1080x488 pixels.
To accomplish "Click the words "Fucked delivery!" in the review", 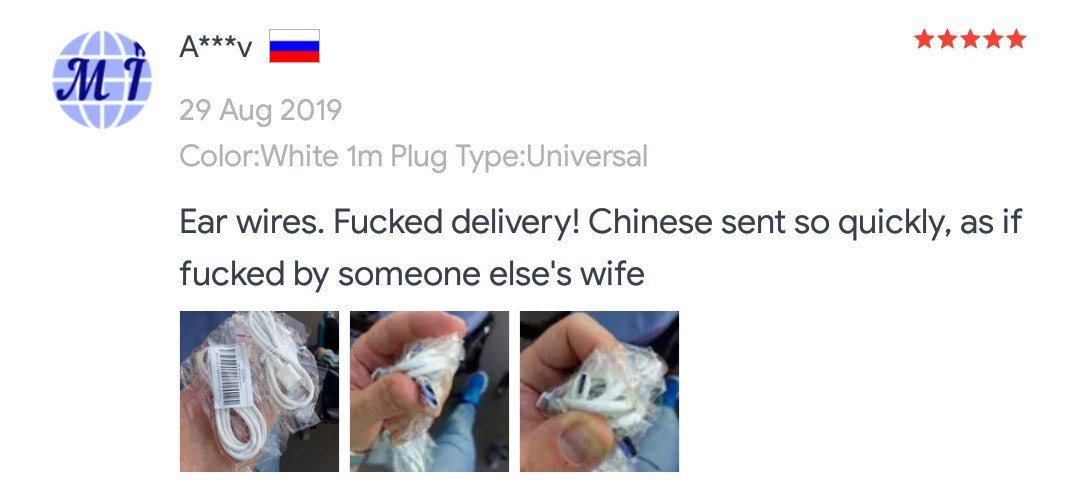I will point(455,222).
